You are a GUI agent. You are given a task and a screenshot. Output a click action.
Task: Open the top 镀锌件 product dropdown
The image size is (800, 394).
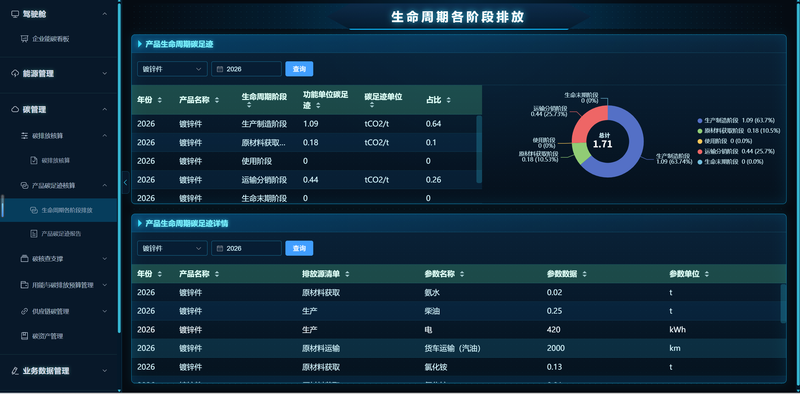point(172,69)
